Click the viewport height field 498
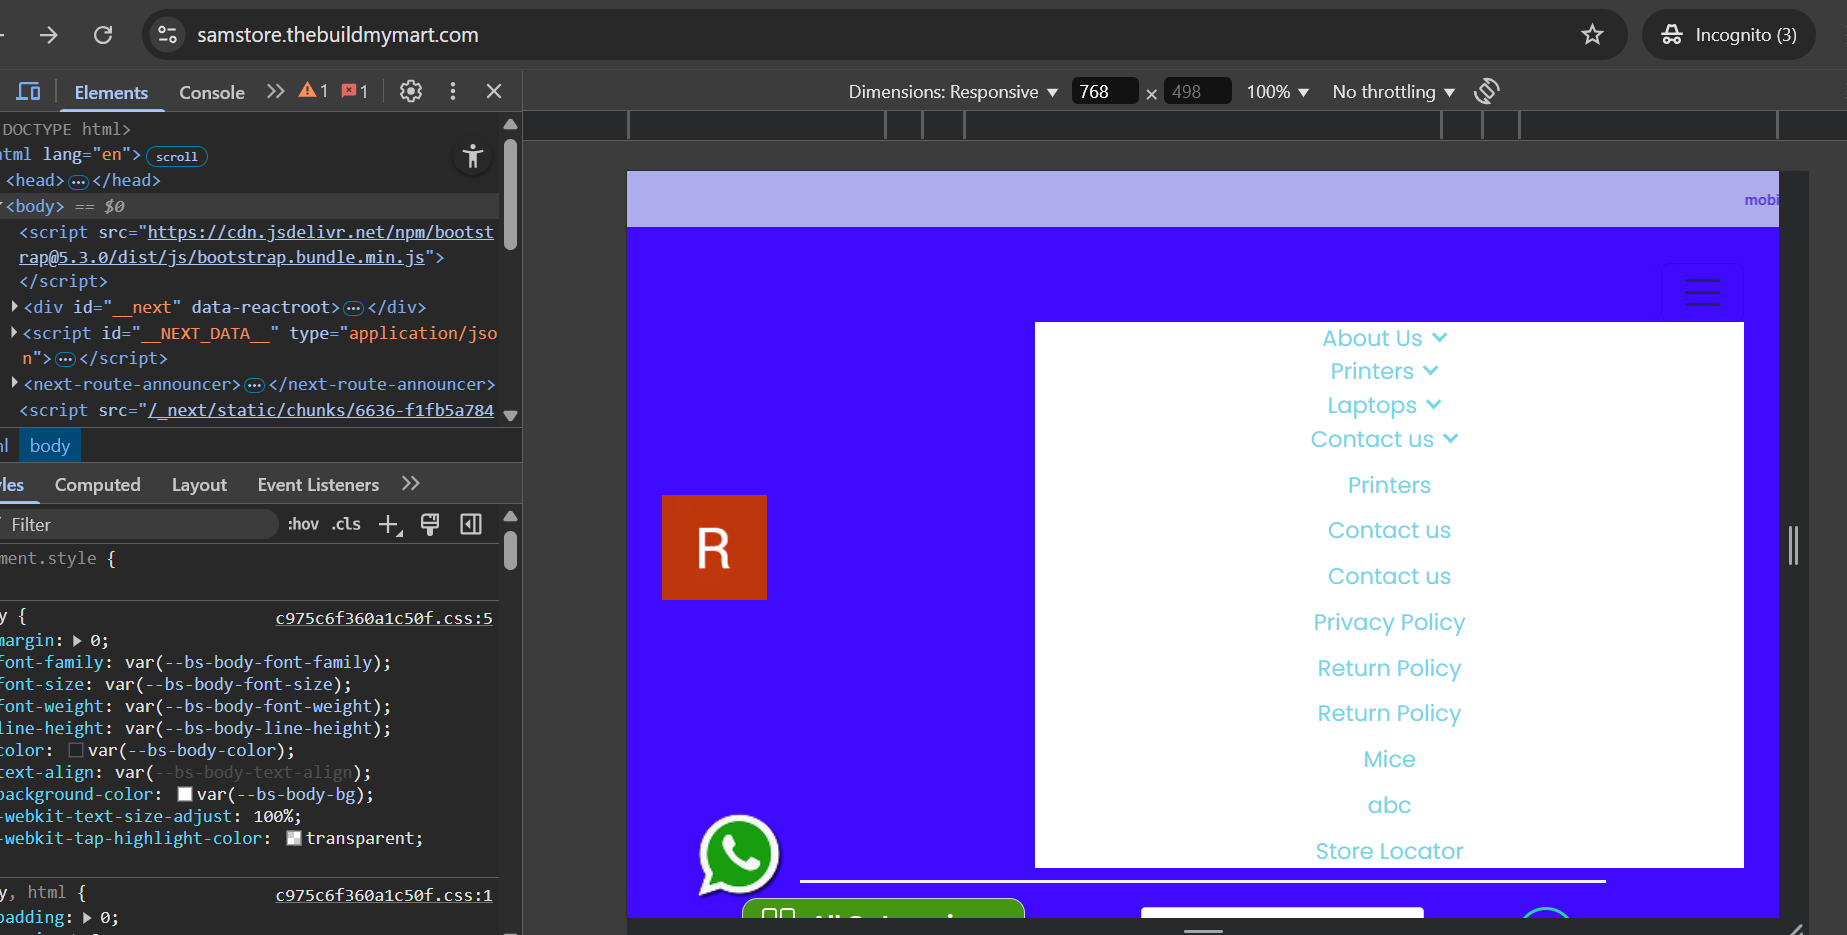The image size is (1847, 935). (1197, 92)
